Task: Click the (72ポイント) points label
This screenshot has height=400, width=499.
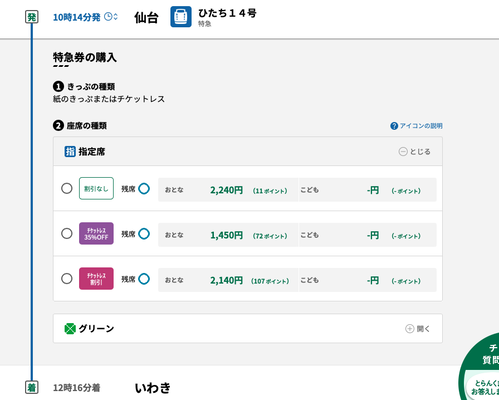Action: point(270,236)
